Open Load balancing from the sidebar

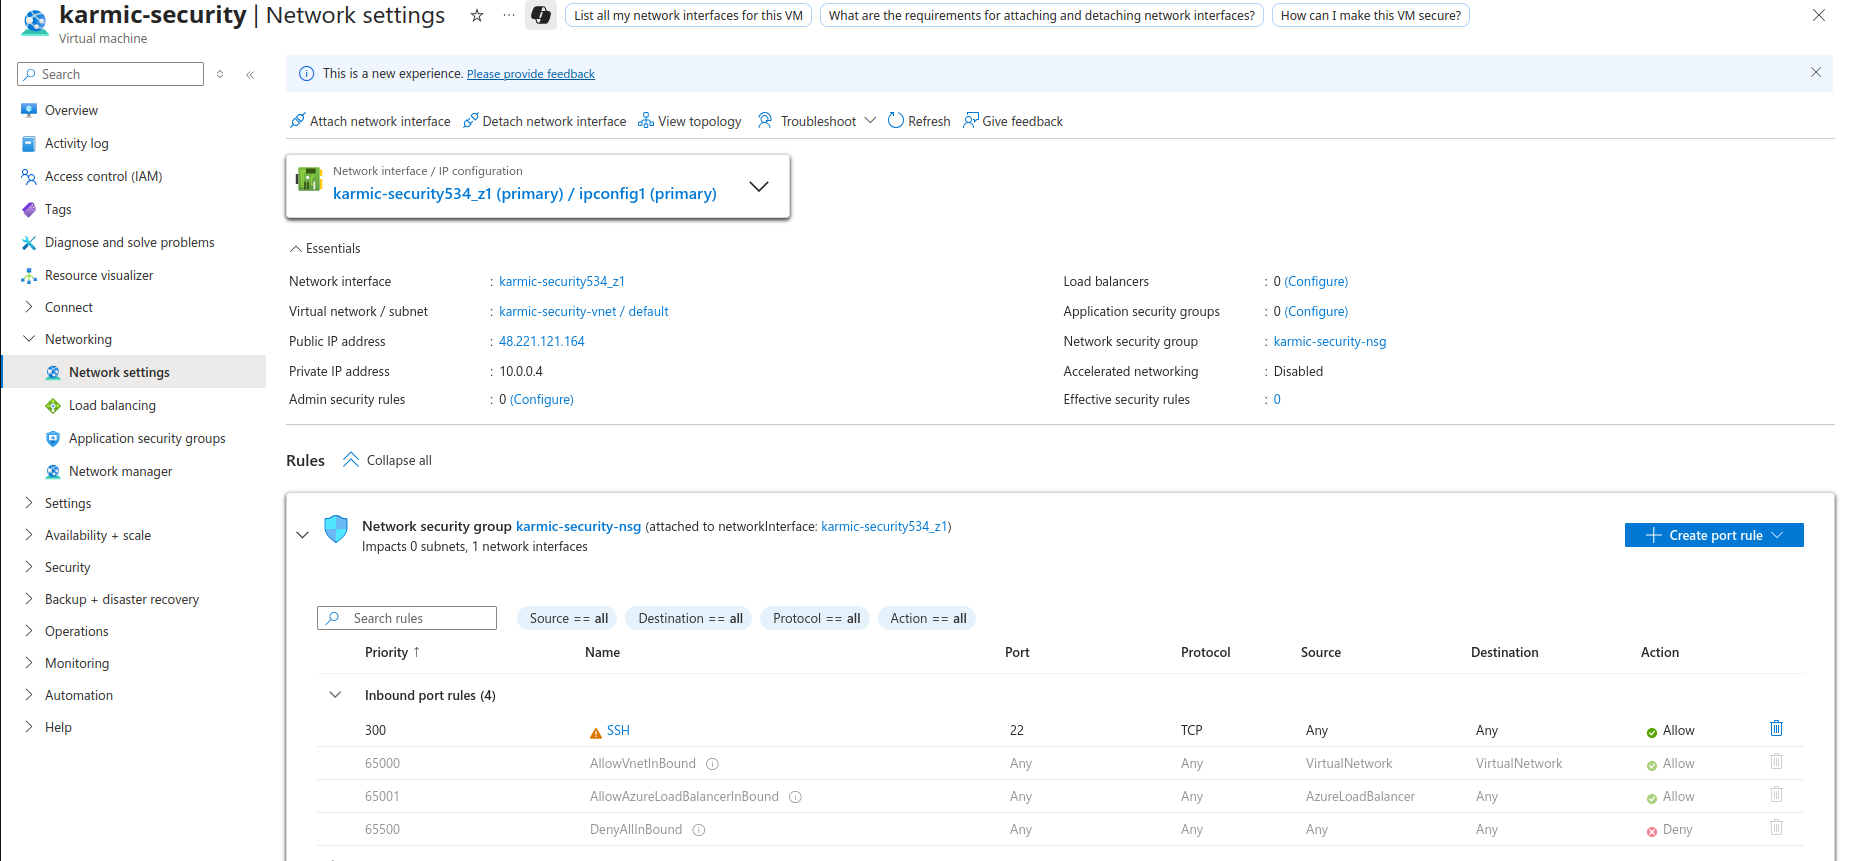[112, 405]
